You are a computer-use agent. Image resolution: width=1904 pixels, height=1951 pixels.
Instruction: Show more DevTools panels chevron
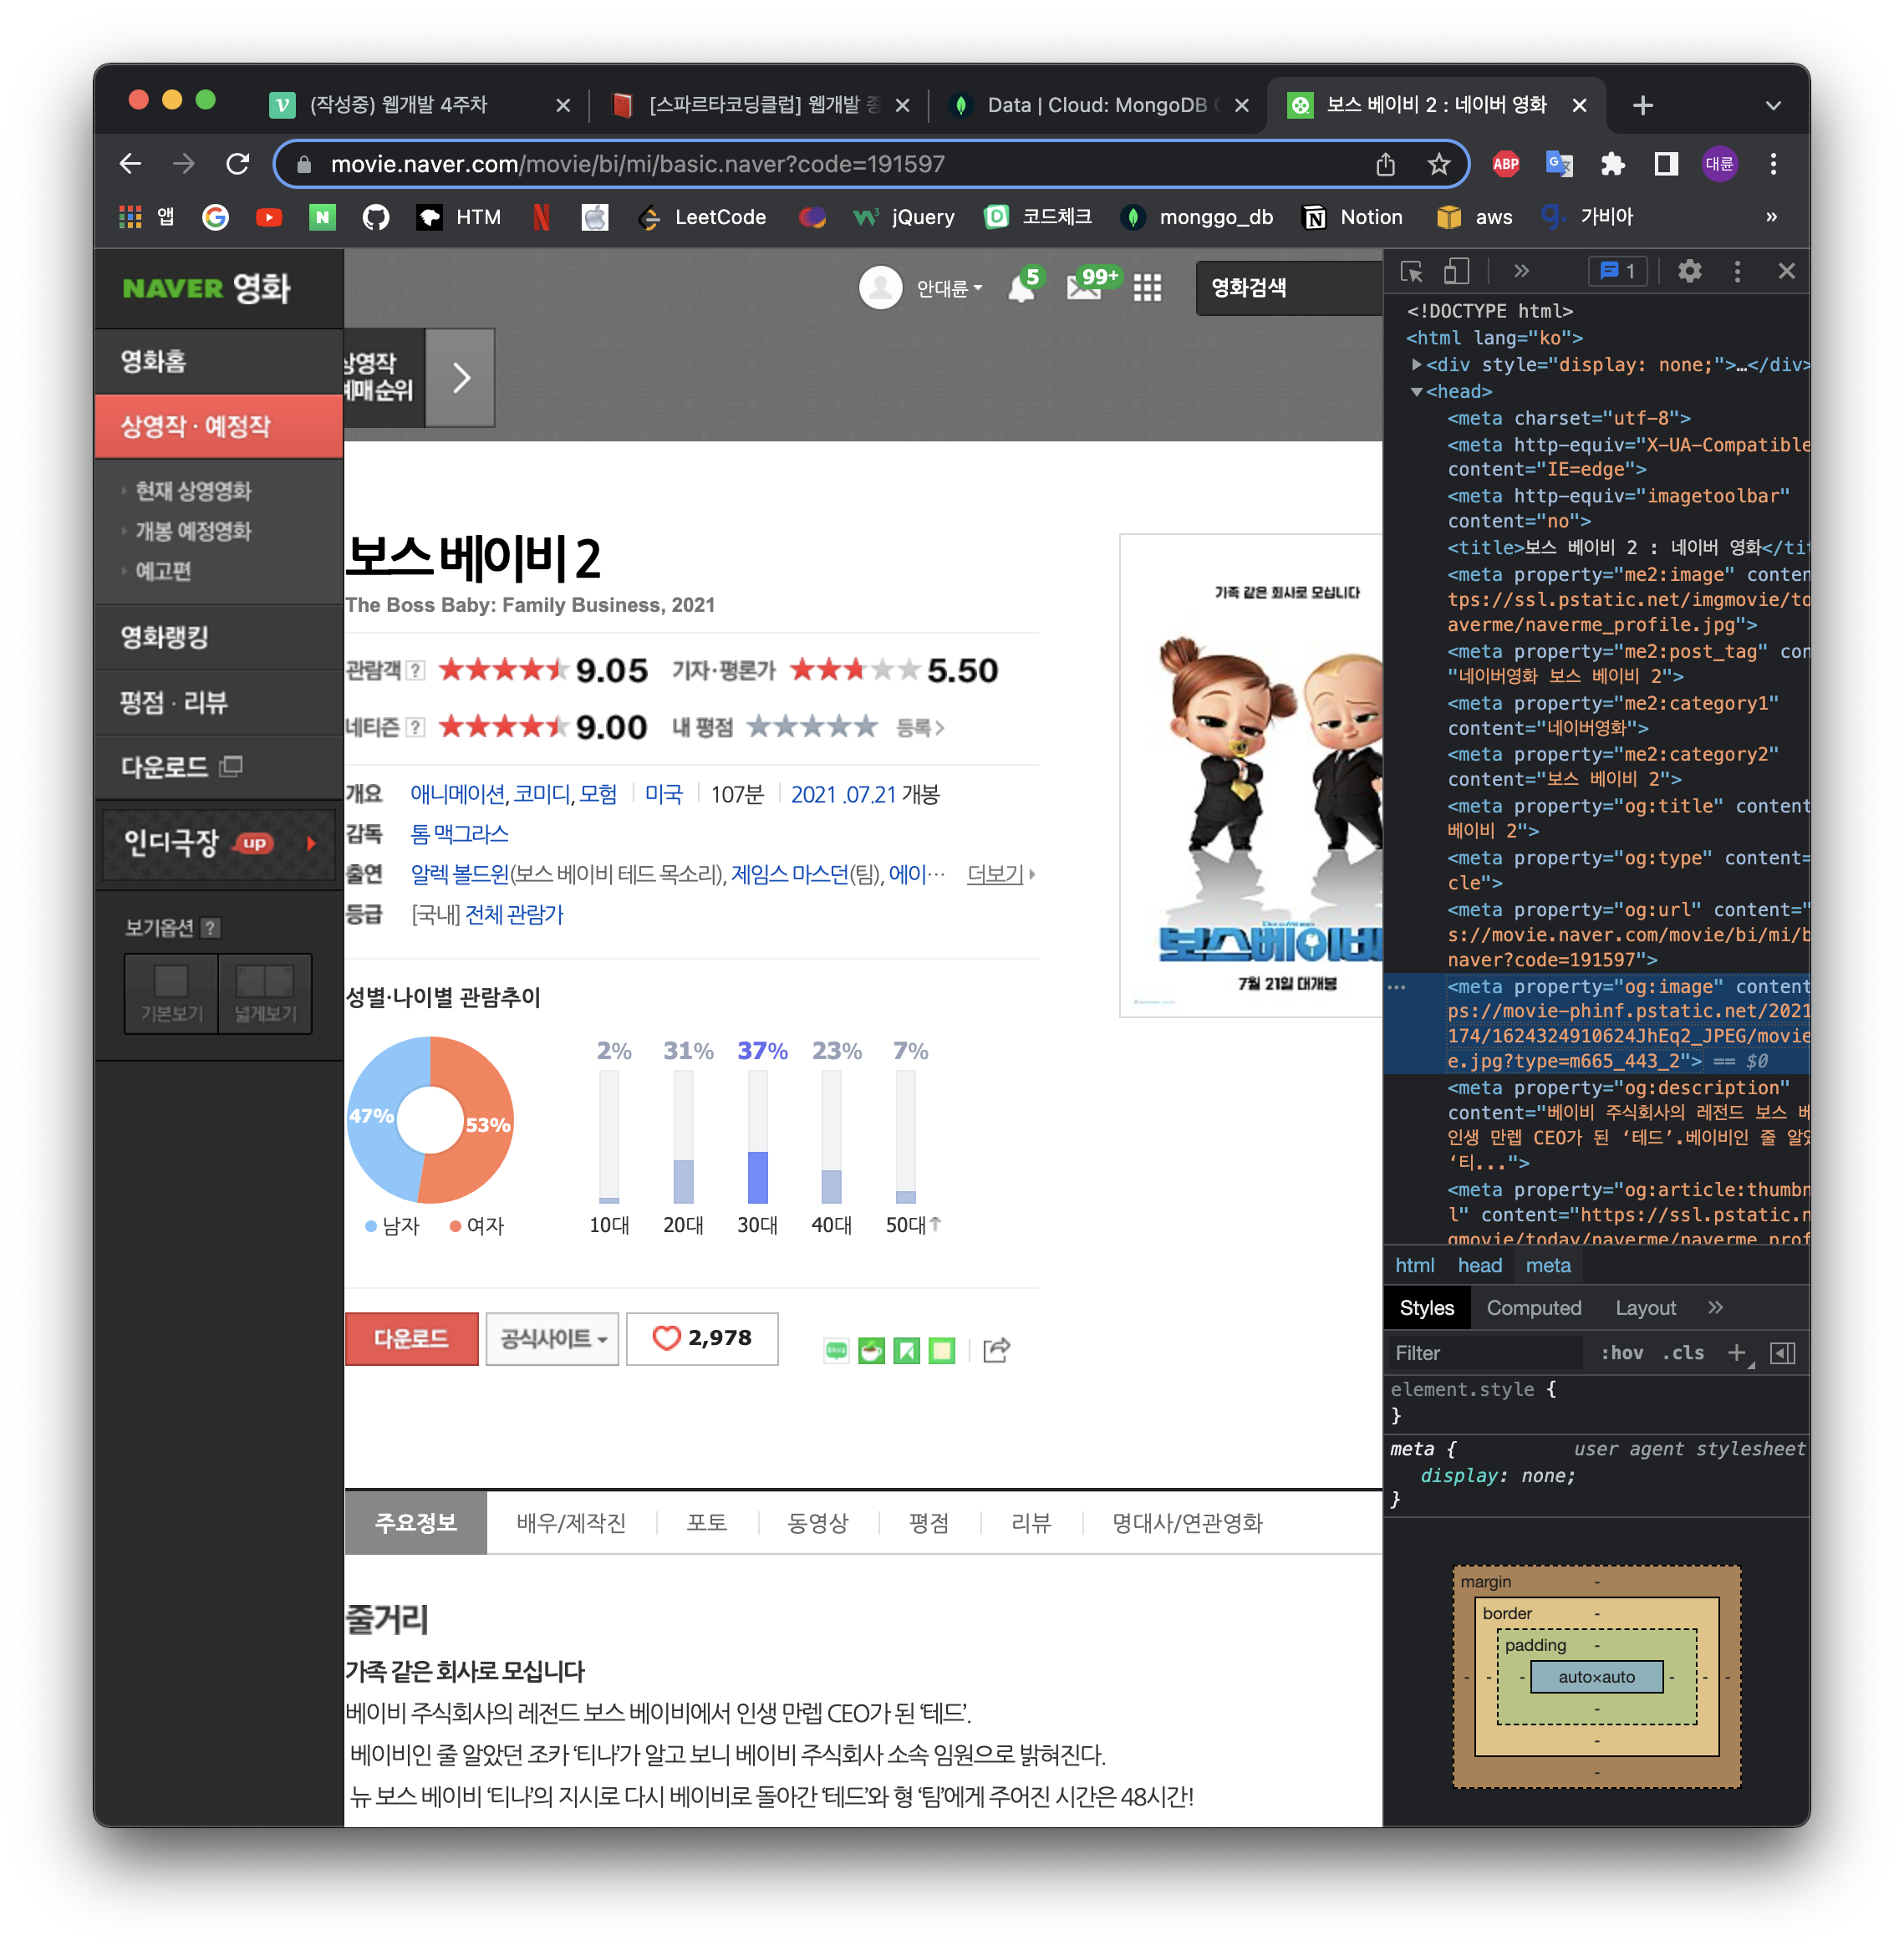pyautogui.click(x=1521, y=271)
